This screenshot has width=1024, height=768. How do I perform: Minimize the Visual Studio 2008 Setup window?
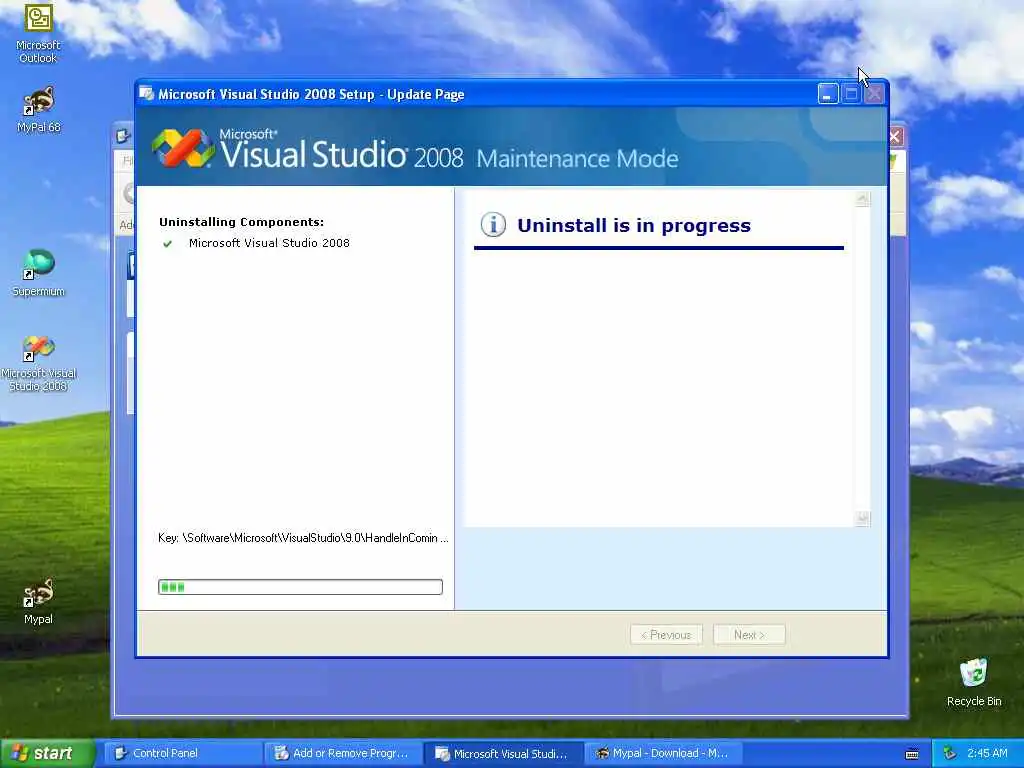(x=828, y=94)
